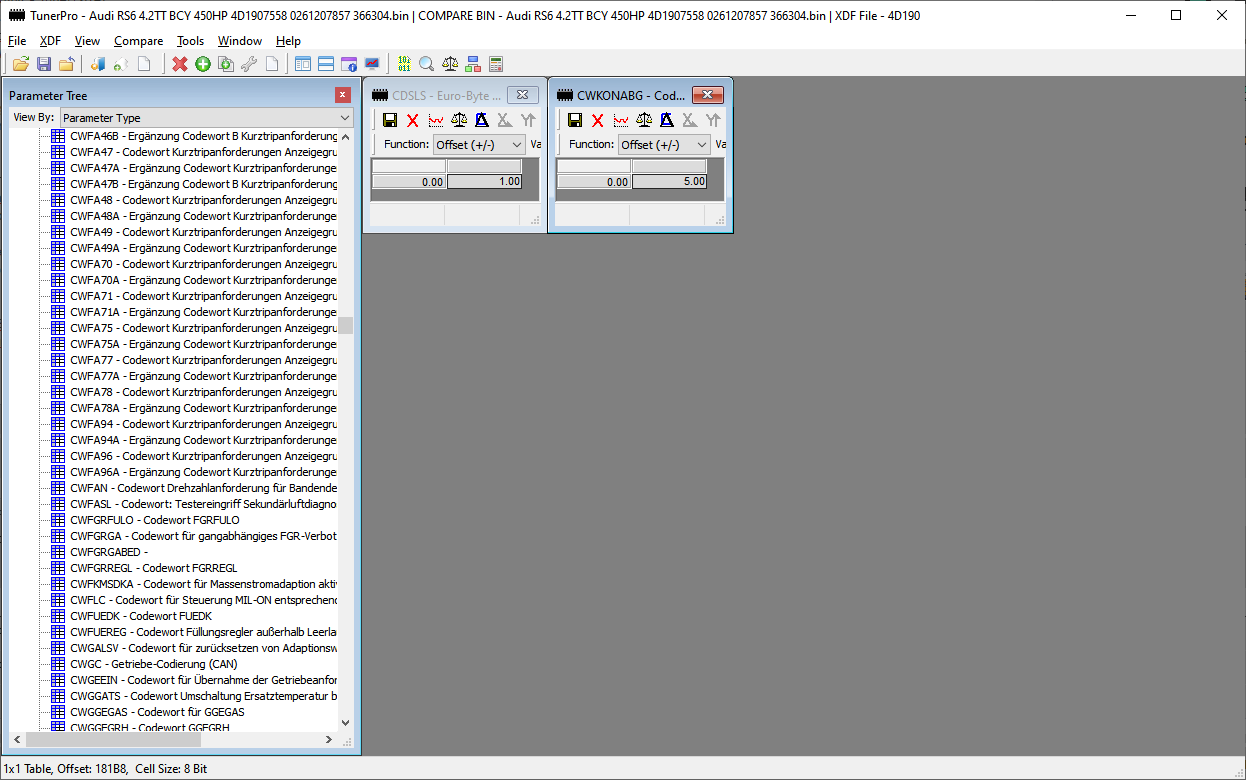This screenshot has width=1246, height=780.
Task: Select CWFGRFULO - Codewort FGRFULO
Action: click(x=155, y=520)
